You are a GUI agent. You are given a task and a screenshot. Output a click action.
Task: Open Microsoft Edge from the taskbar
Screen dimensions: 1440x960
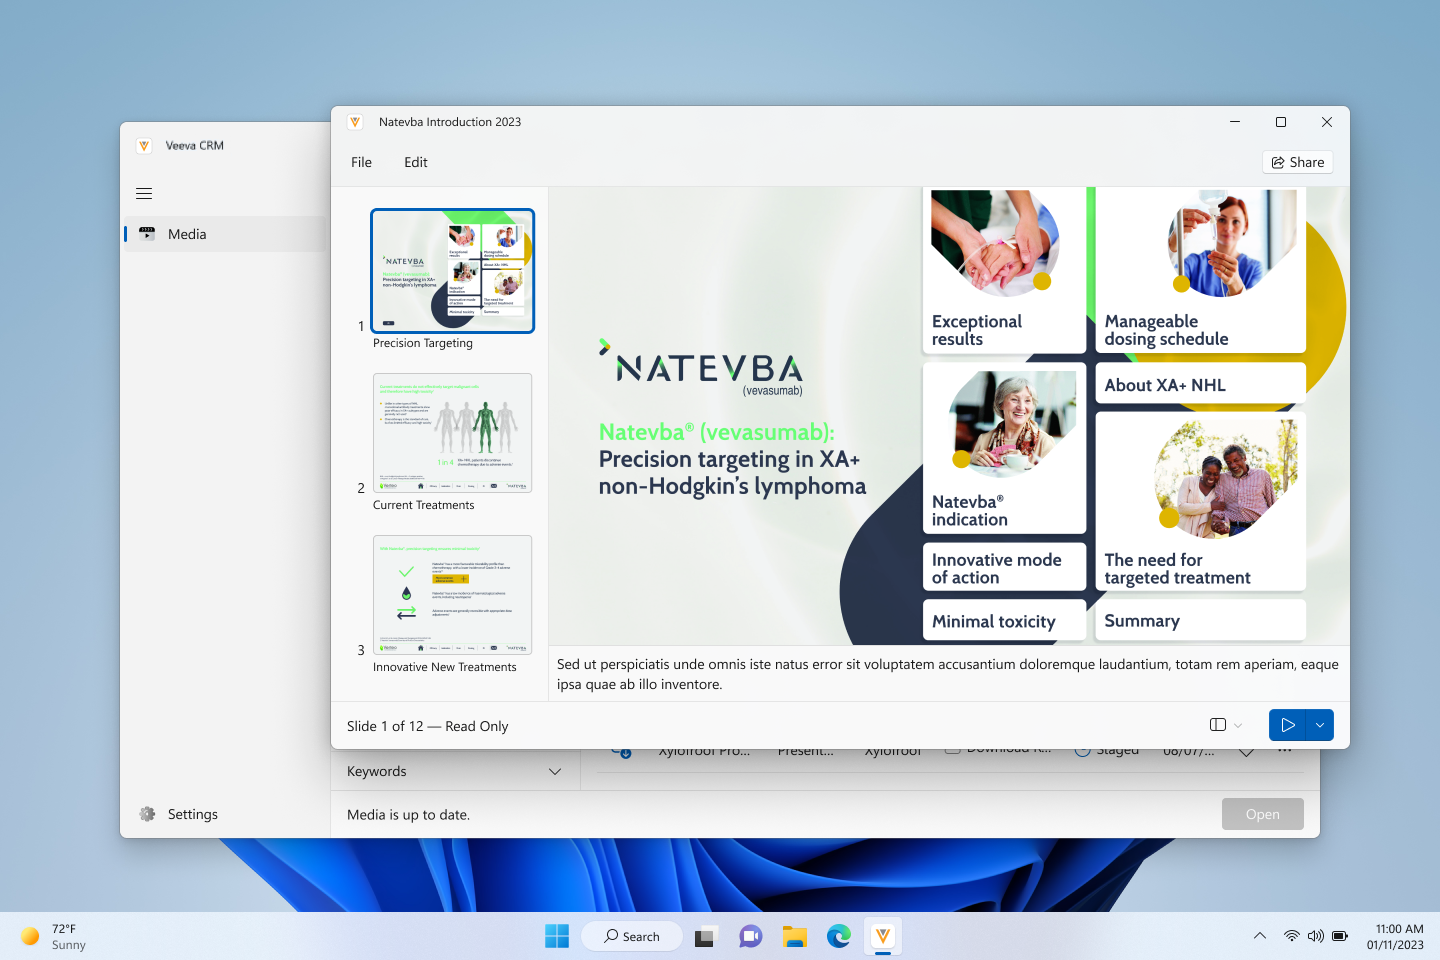[x=838, y=936]
